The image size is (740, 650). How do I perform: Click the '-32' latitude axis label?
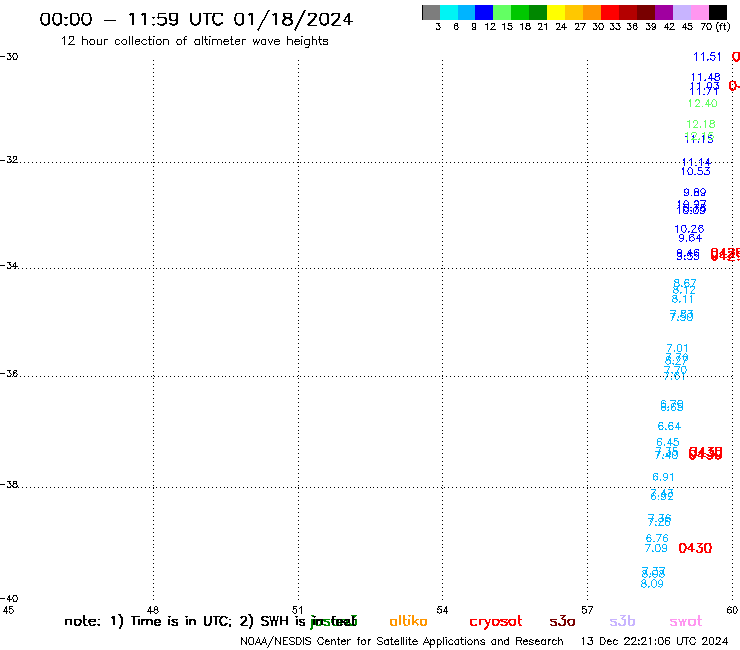9,160
